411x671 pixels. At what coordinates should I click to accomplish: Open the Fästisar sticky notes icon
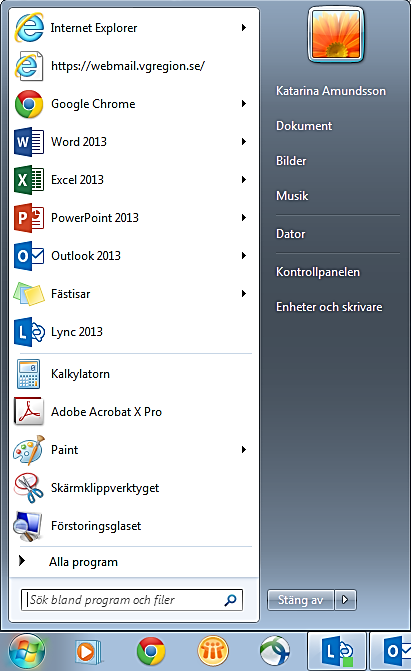pos(29,294)
